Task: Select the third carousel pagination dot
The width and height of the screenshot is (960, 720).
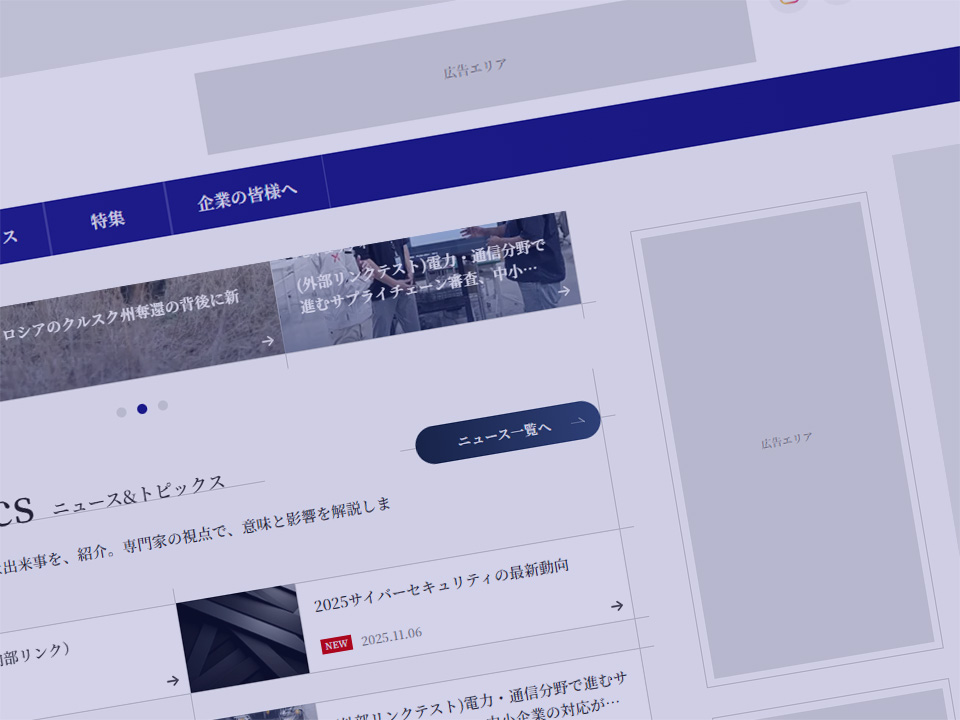Action: coord(163,405)
